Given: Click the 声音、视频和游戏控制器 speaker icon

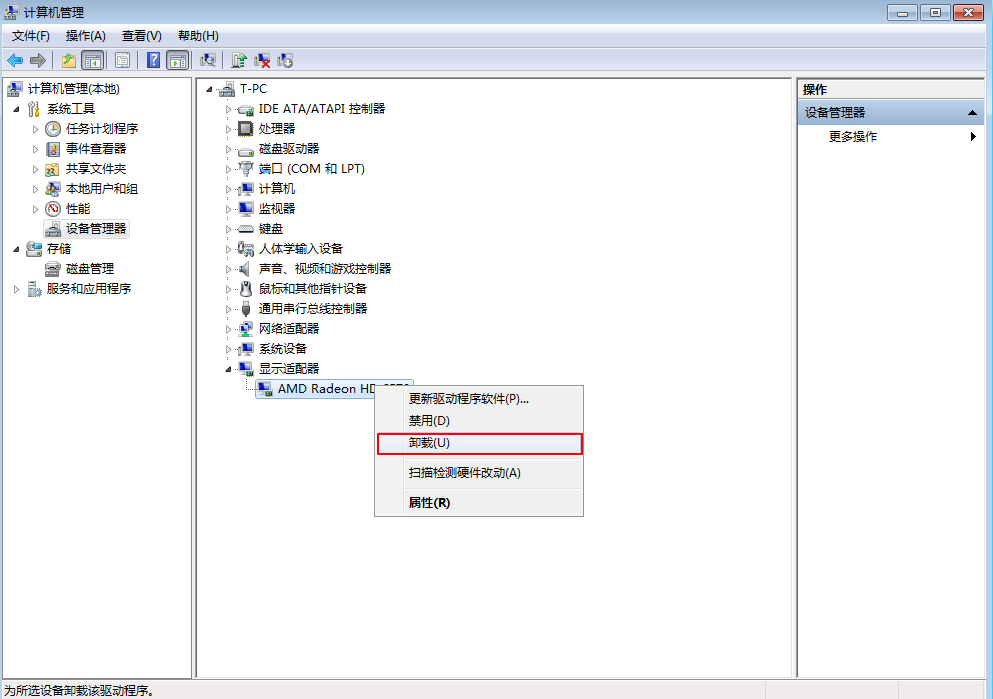Looking at the screenshot, I should coord(245,269).
